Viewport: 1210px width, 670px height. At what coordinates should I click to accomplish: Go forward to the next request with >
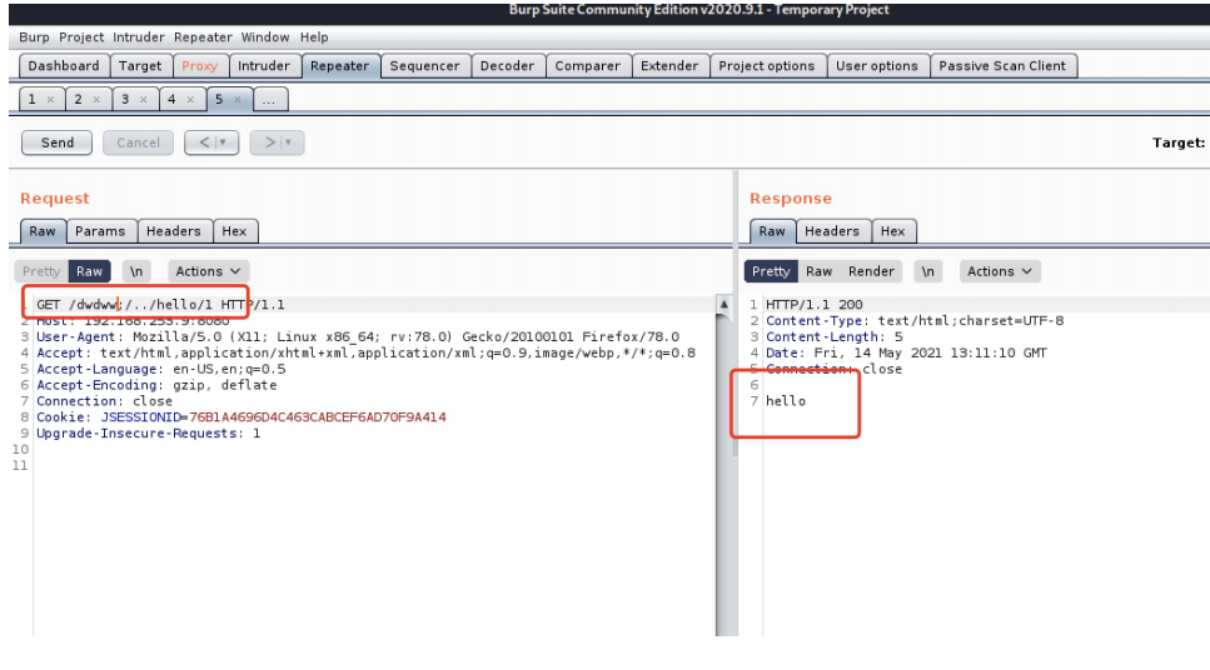click(268, 143)
